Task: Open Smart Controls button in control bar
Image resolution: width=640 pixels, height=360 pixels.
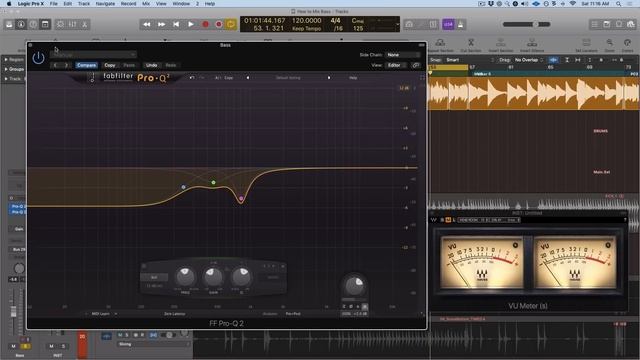Action: pyautogui.click(x=60, y=24)
